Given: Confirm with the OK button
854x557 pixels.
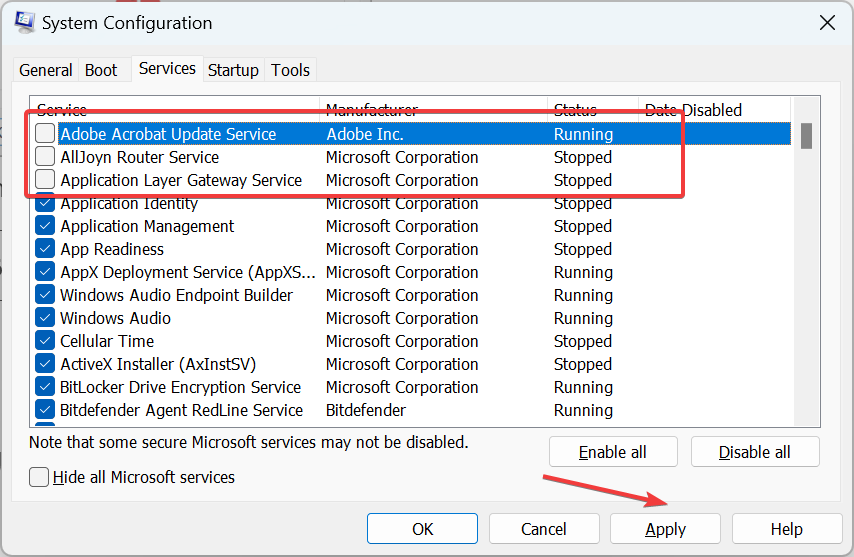Looking at the screenshot, I should click(x=422, y=529).
